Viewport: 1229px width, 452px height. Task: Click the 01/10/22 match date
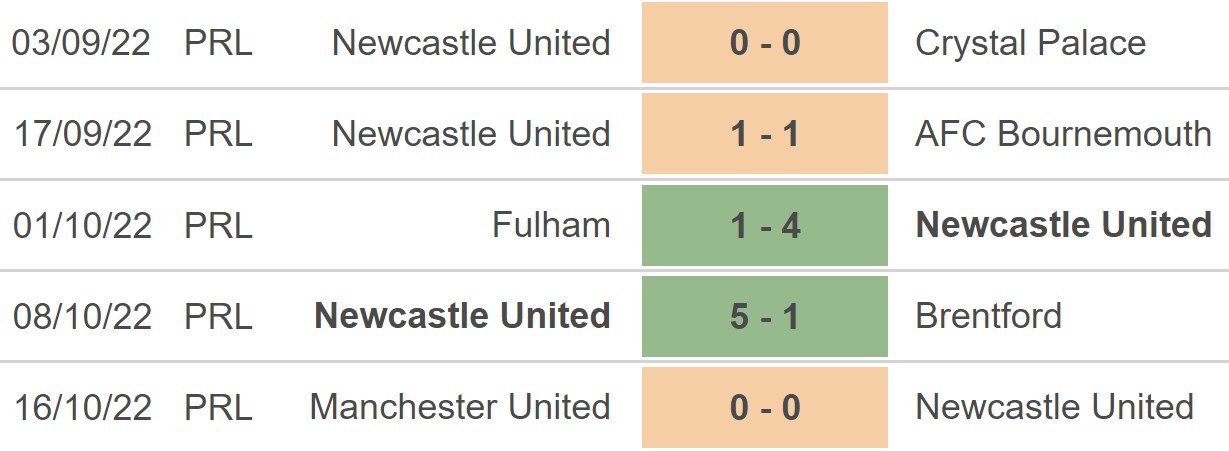82,225
